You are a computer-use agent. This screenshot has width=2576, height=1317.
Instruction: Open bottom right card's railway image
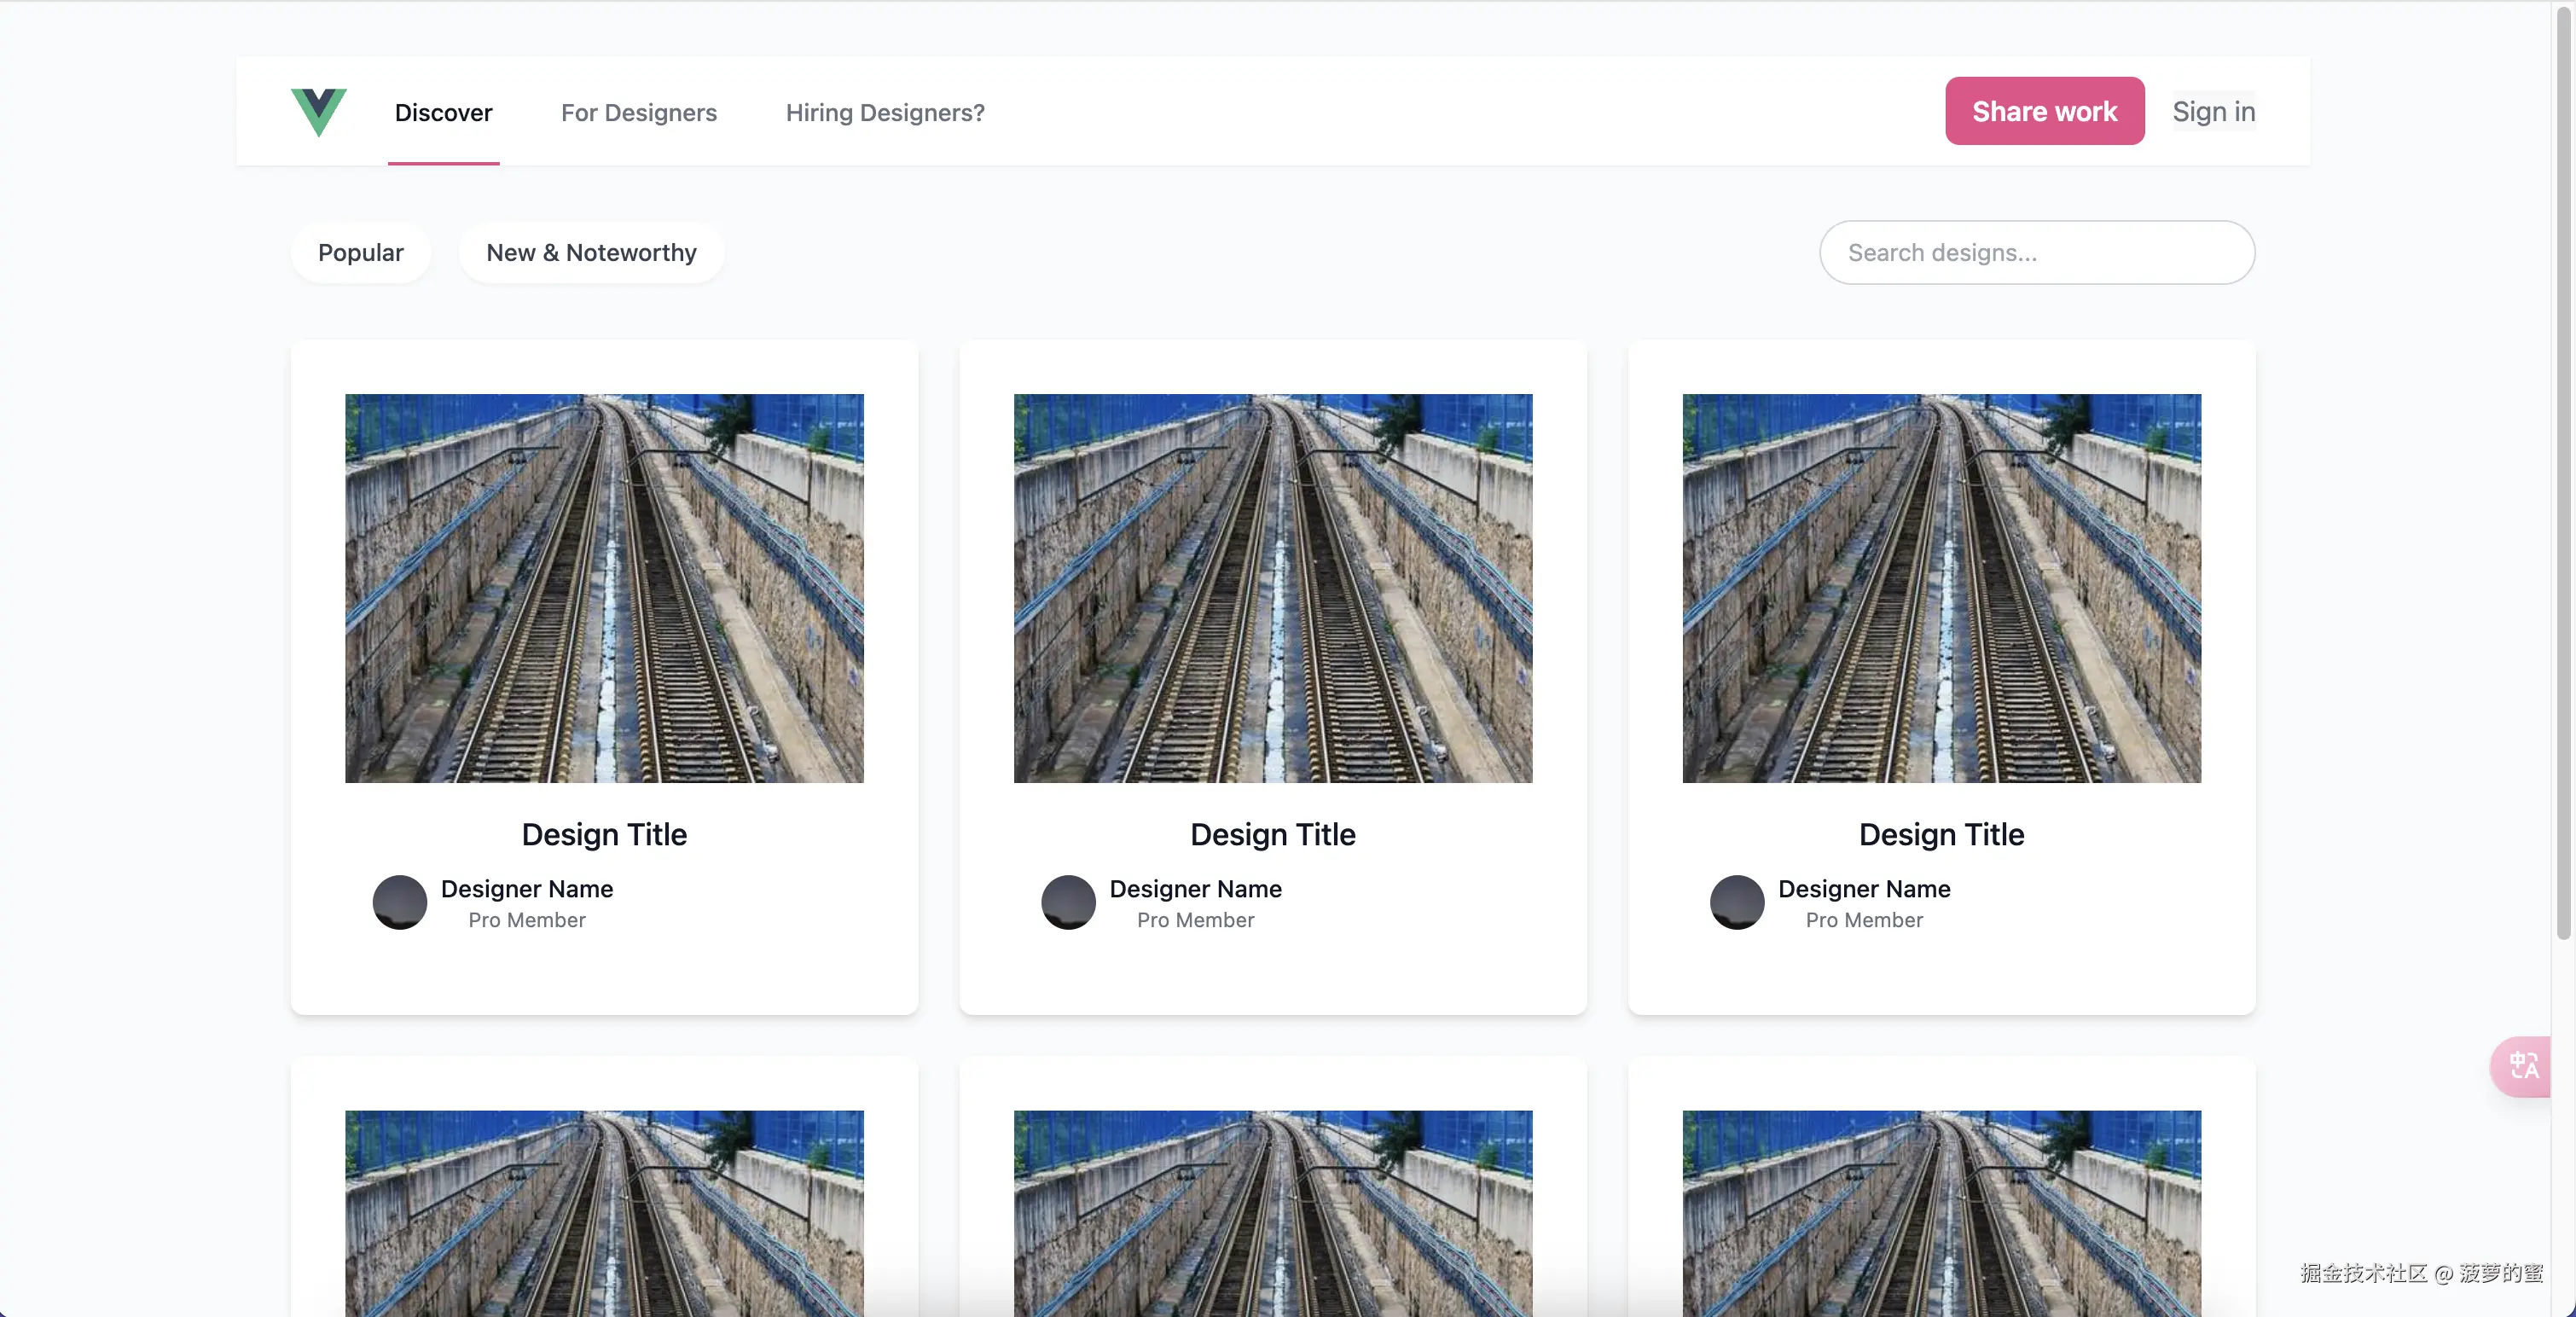tap(1941, 1212)
